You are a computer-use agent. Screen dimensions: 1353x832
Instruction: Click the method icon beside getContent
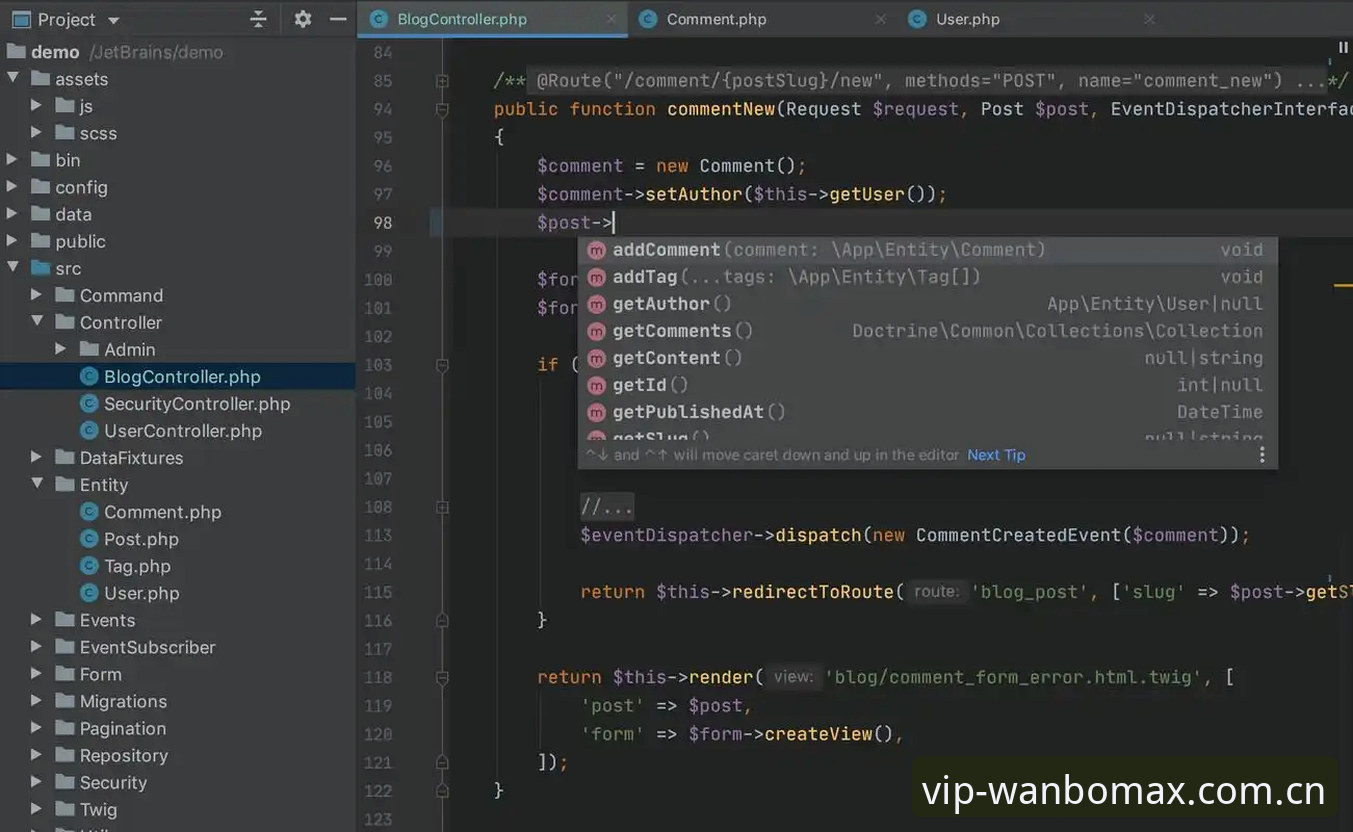click(596, 357)
